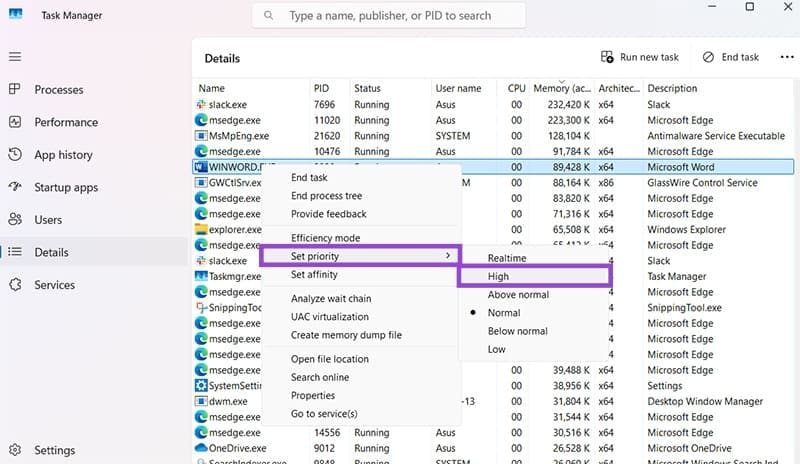Image resolution: width=800 pixels, height=464 pixels.
Task: Open the hamburger navigation menu icon
Action: point(15,57)
